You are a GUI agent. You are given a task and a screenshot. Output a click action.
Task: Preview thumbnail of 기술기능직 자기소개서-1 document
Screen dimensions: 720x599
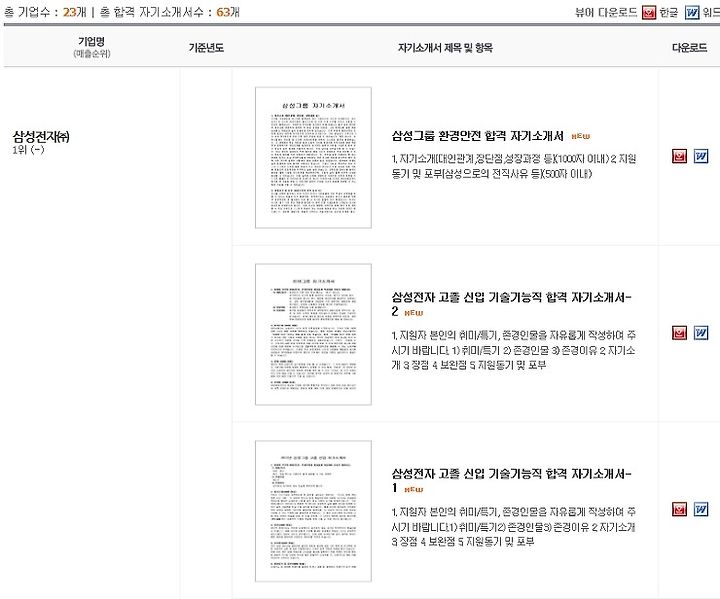(313, 511)
